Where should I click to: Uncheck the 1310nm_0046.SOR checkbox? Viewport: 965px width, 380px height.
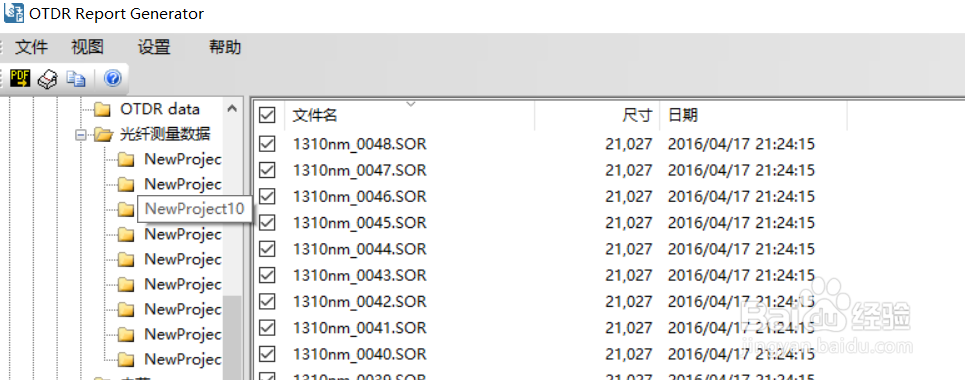267,196
